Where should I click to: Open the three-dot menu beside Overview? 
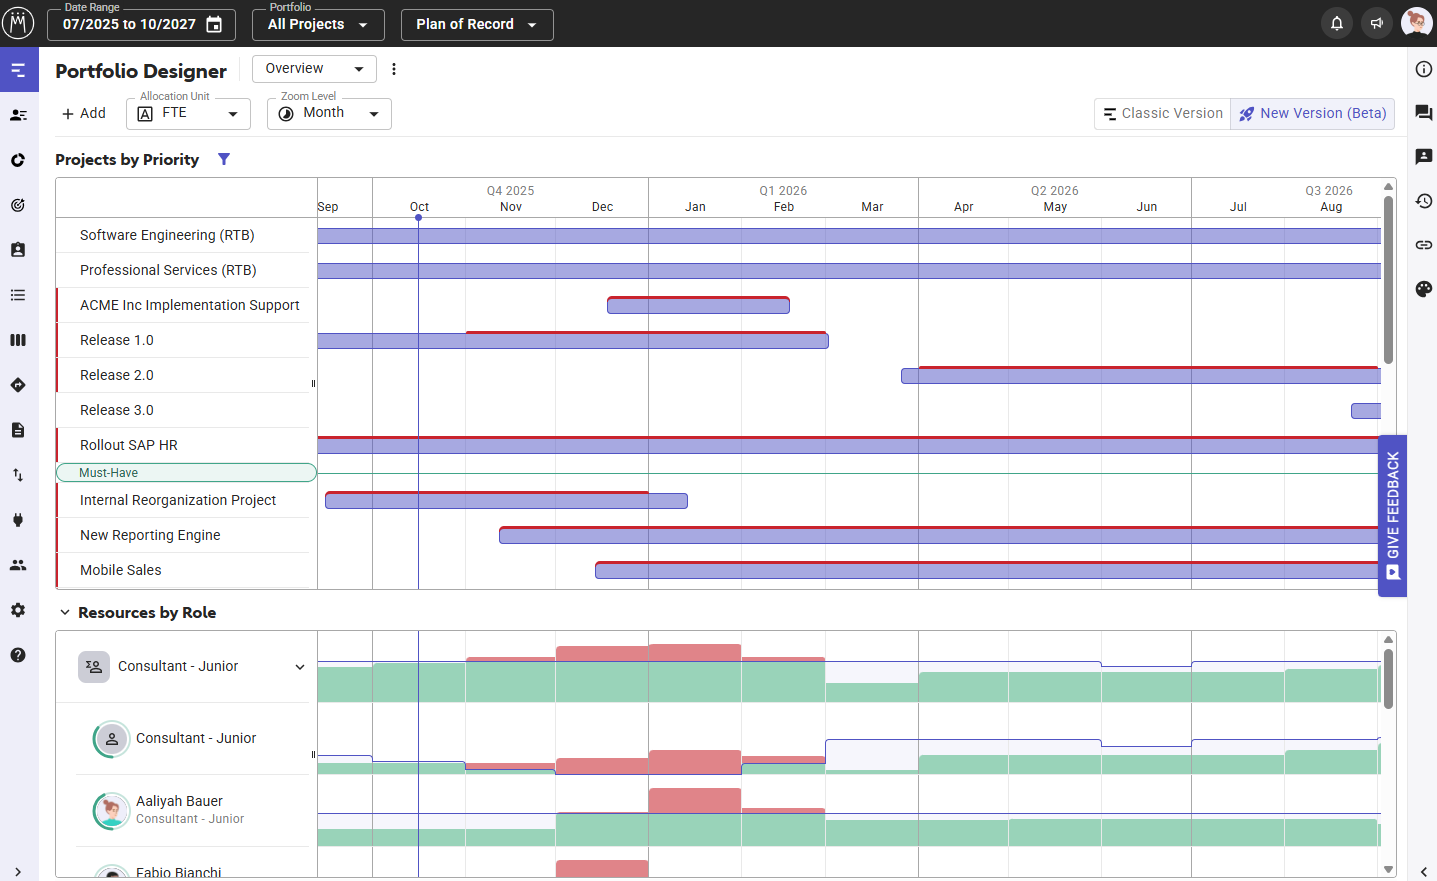(x=394, y=68)
